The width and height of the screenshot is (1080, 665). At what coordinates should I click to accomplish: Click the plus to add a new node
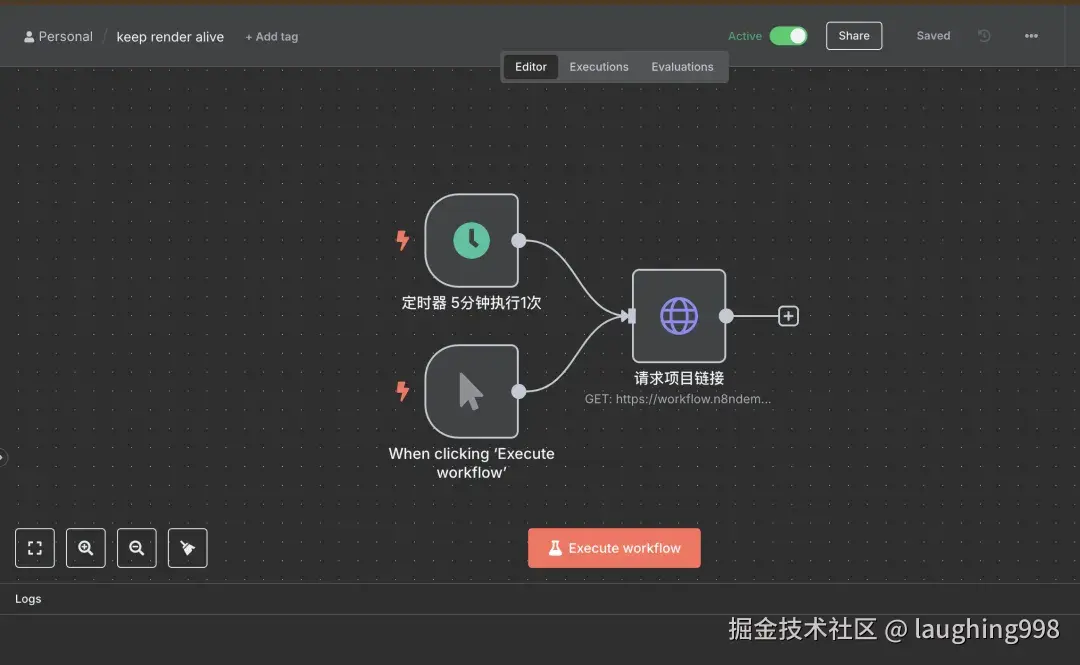[788, 315]
